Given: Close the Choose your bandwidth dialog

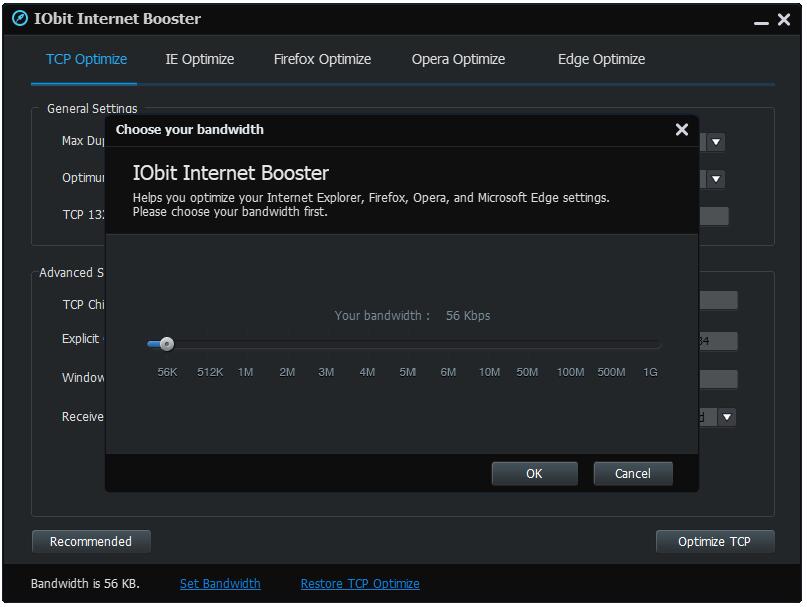Looking at the screenshot, I should (x=681, y=129).
